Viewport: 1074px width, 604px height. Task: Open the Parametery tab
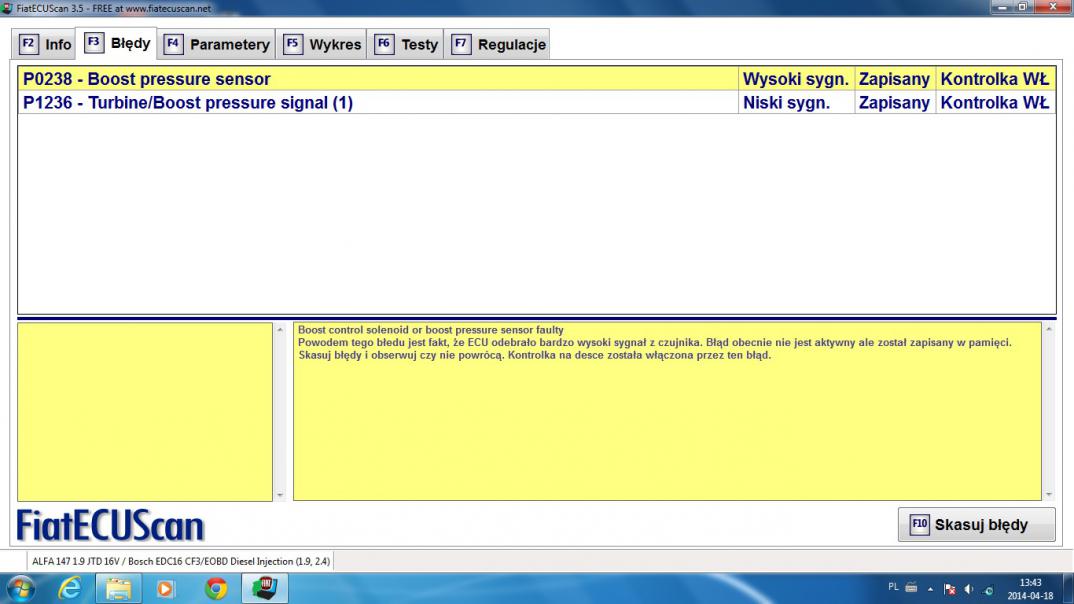coord(217,45)
